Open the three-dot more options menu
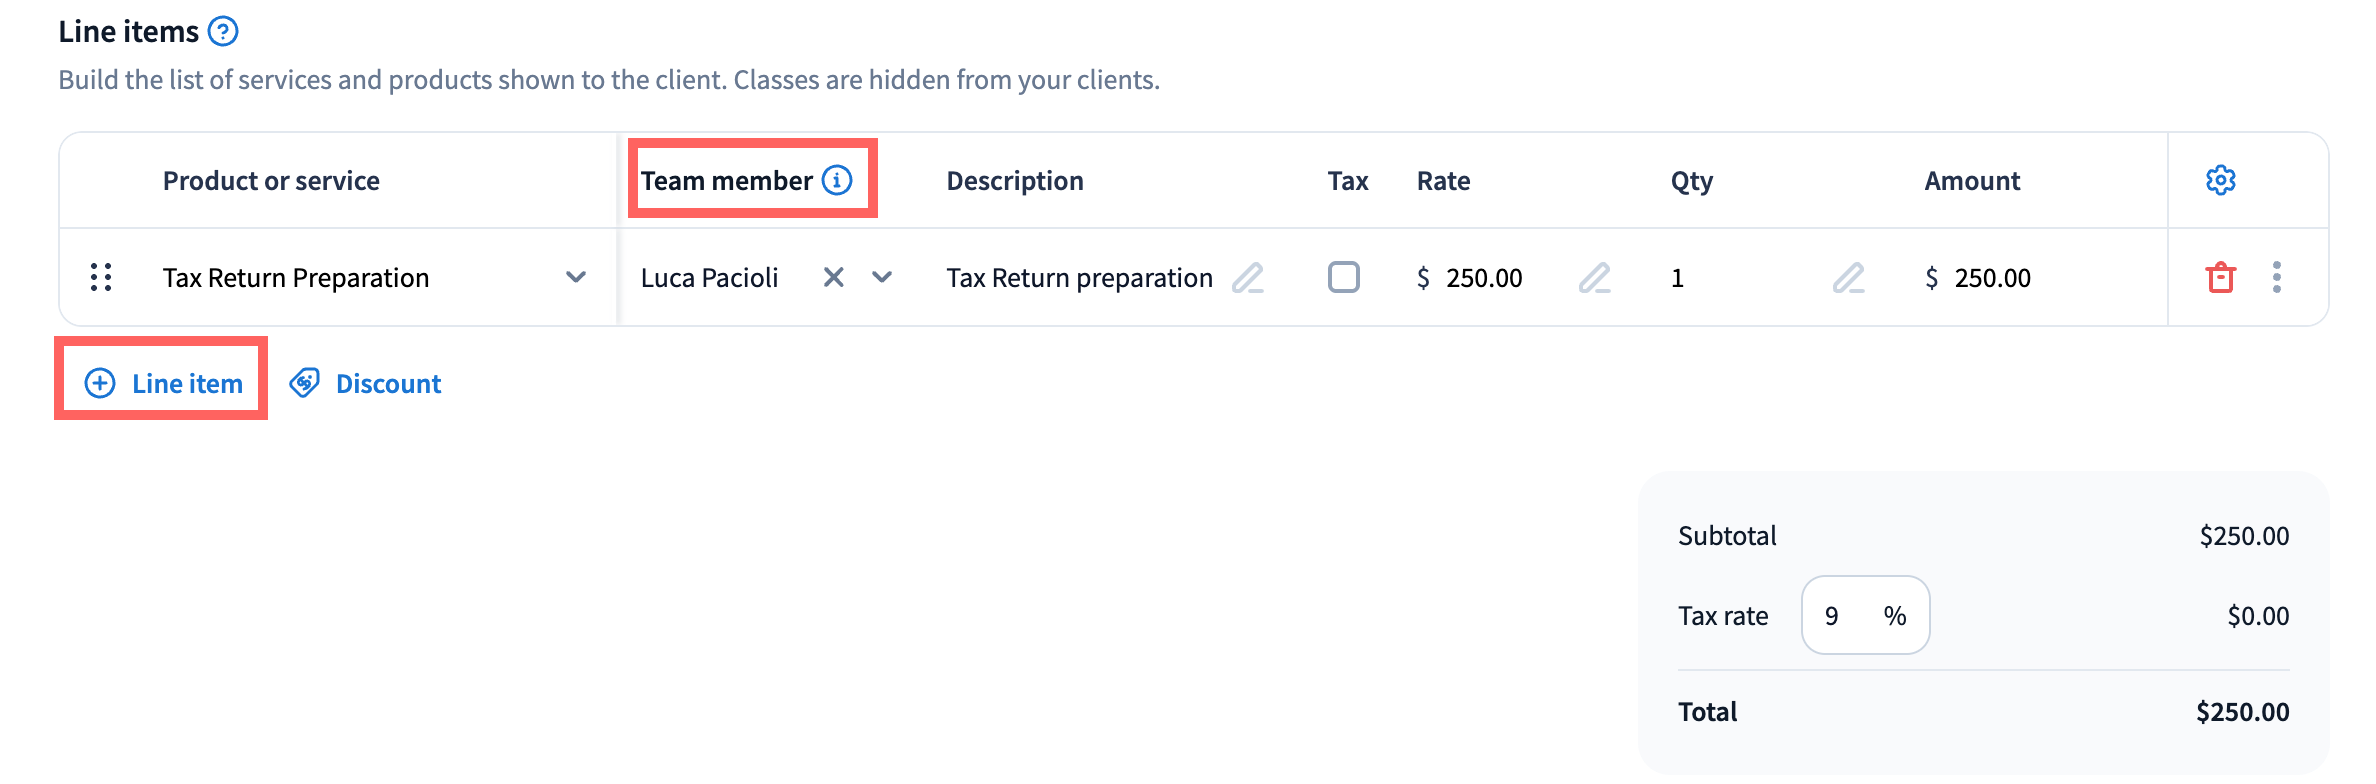 click(x=2277, y=277)
